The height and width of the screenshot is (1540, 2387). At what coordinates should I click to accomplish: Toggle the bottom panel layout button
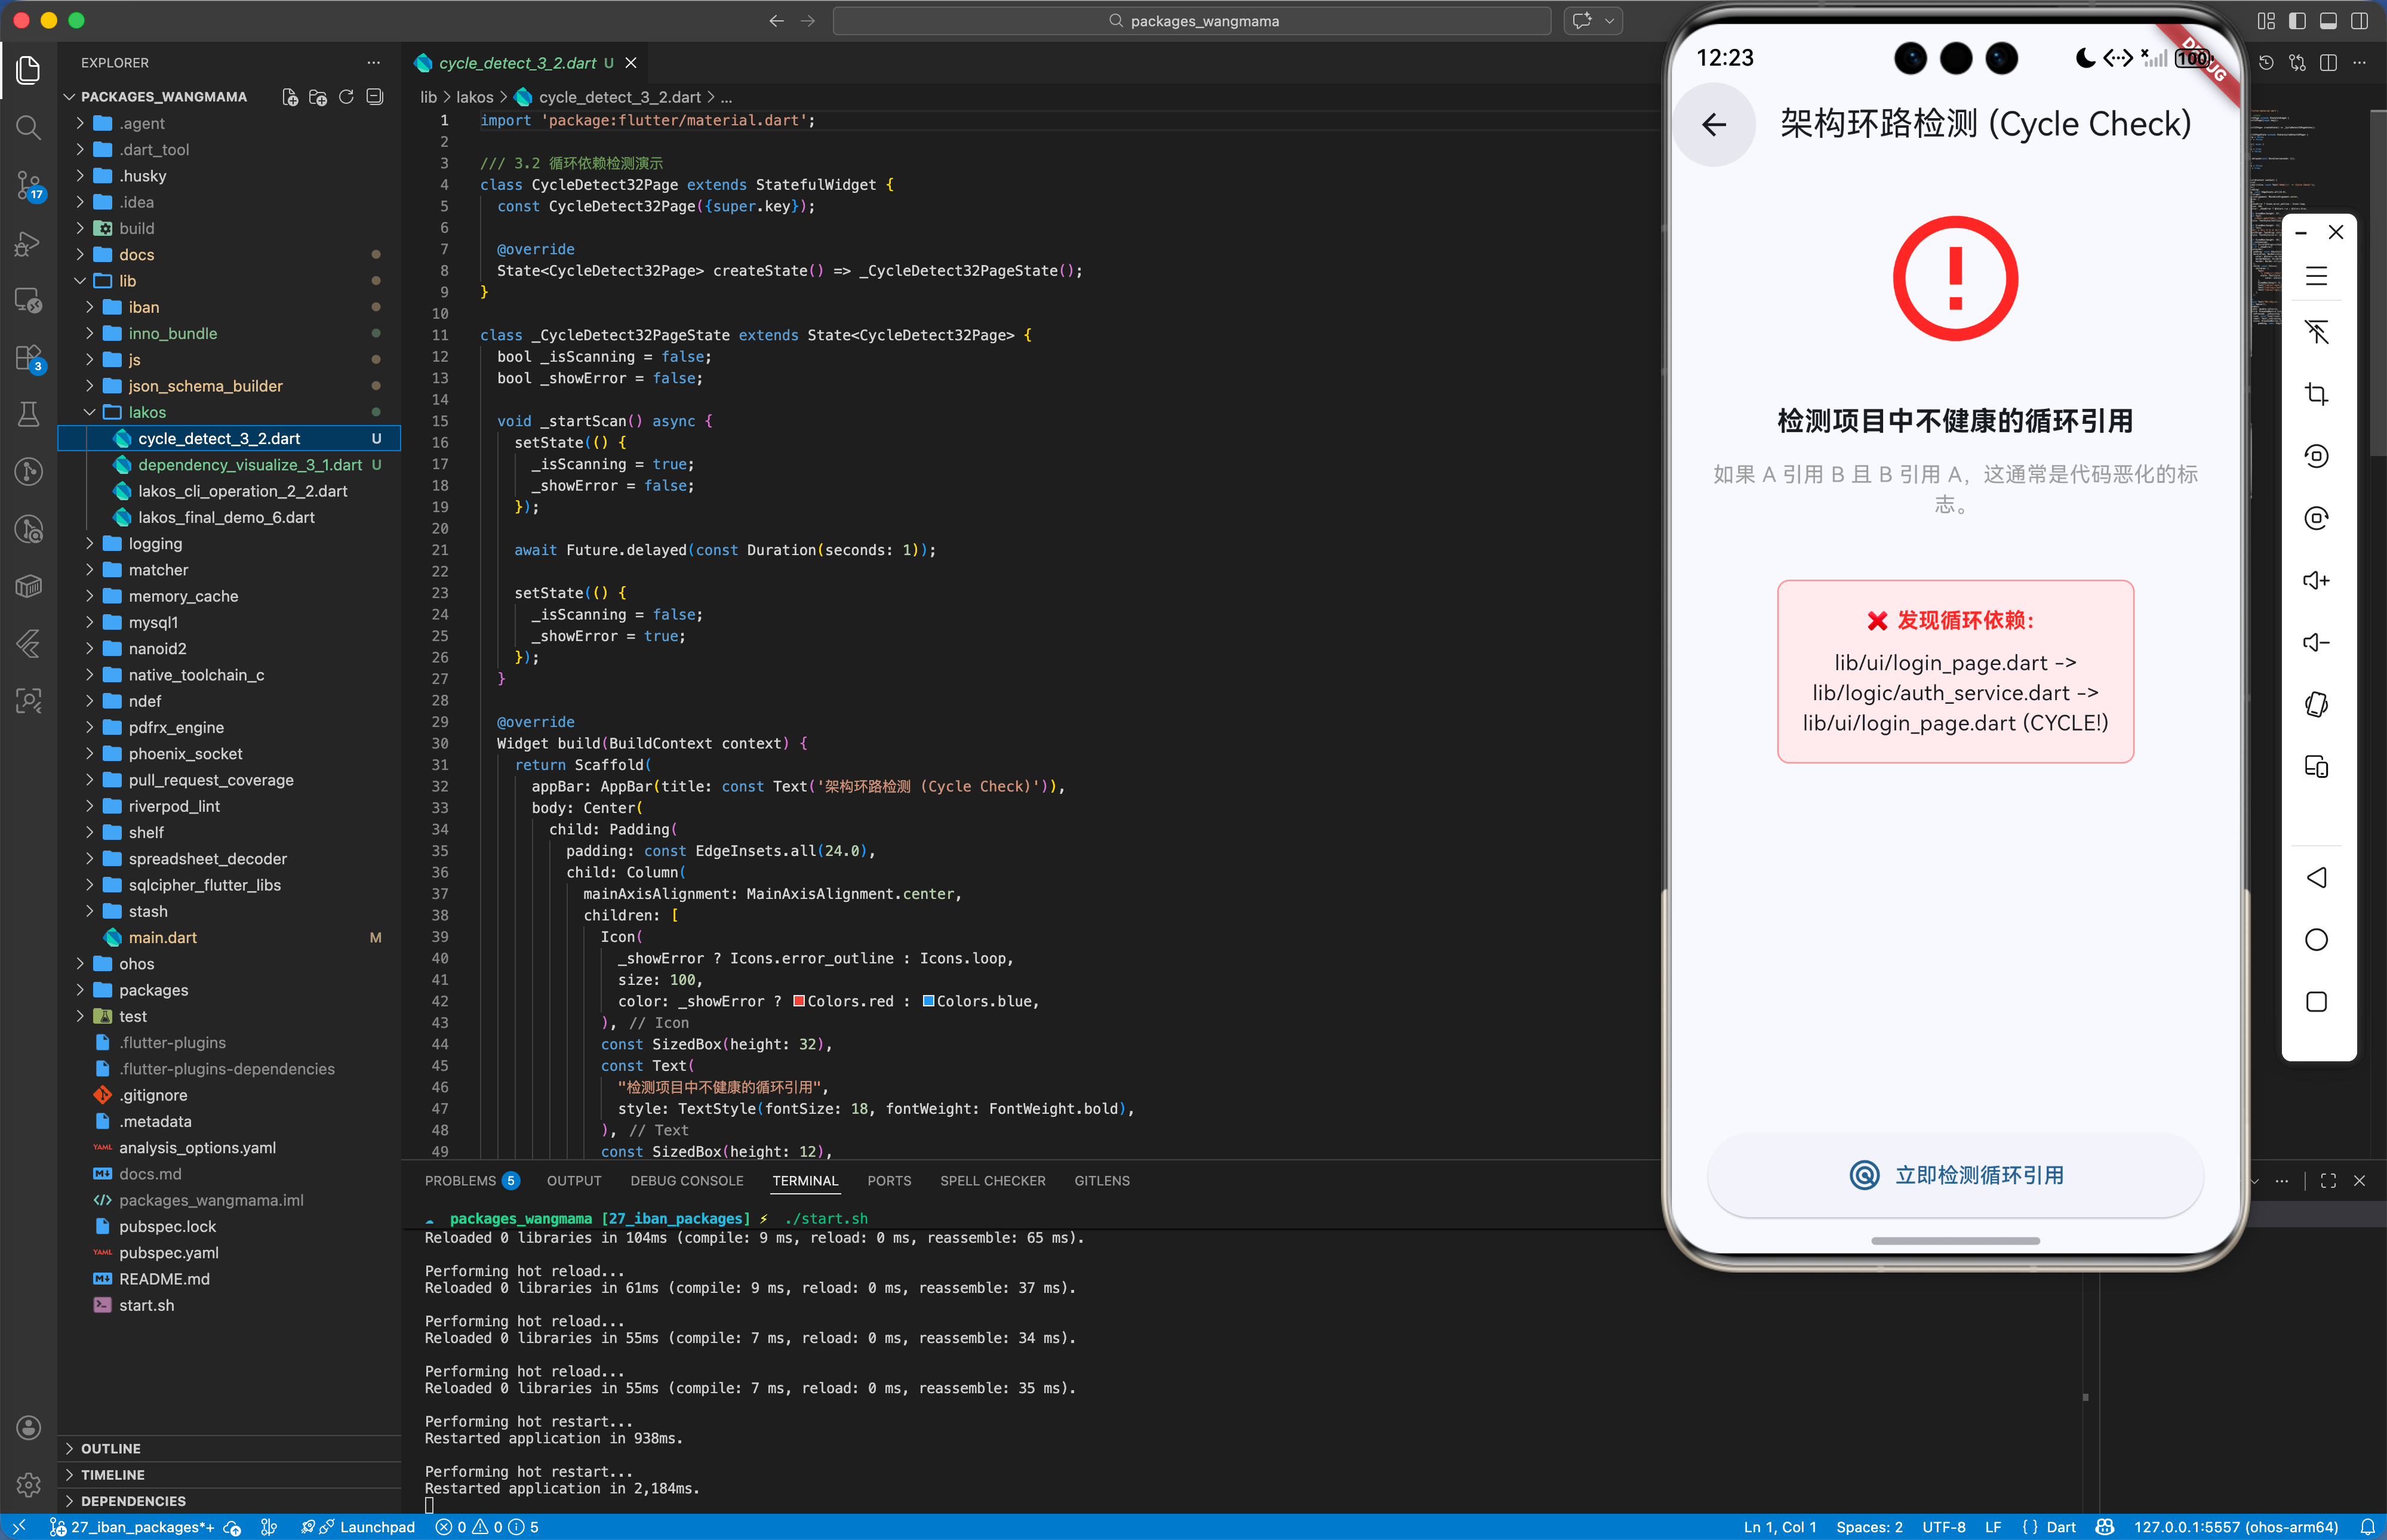(x=2328, y=21)
